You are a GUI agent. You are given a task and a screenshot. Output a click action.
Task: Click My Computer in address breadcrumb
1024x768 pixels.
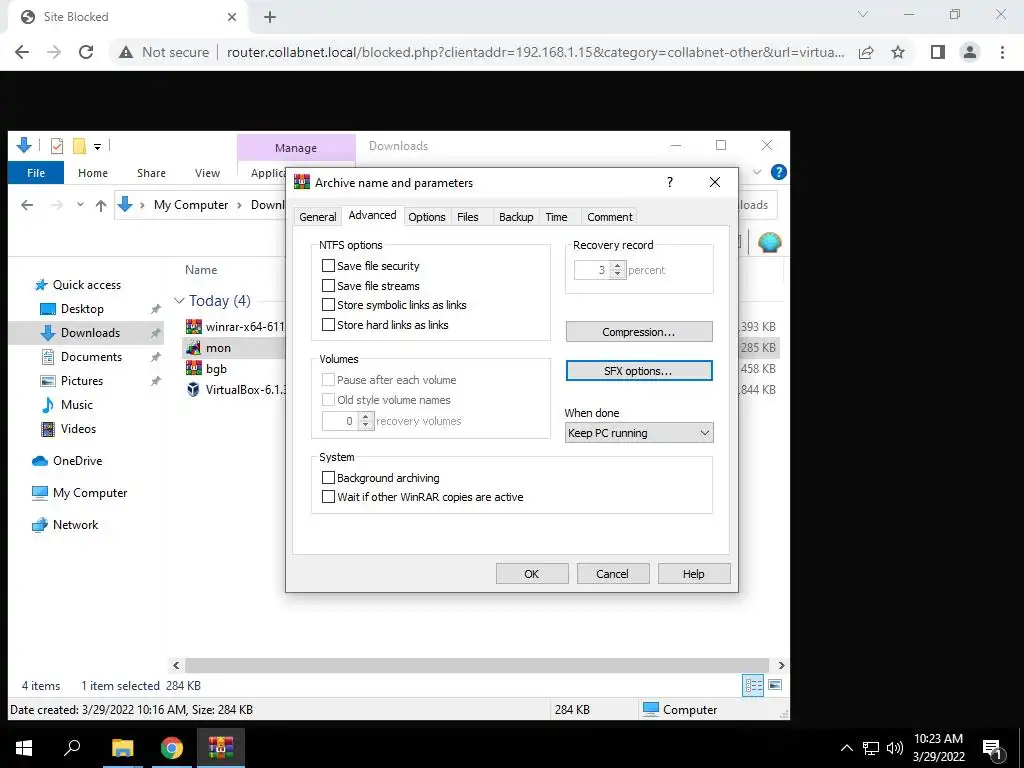pyautogui.click(x=191, y=205)
